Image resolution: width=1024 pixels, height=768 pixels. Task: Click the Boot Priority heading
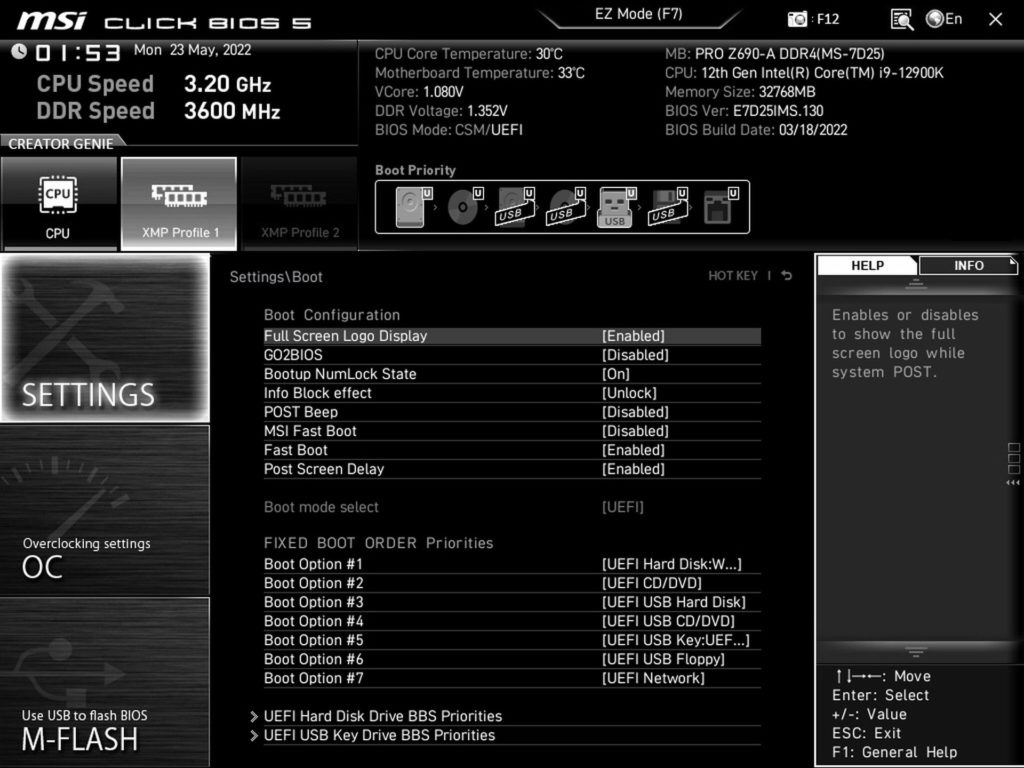(x=415, y=170)
